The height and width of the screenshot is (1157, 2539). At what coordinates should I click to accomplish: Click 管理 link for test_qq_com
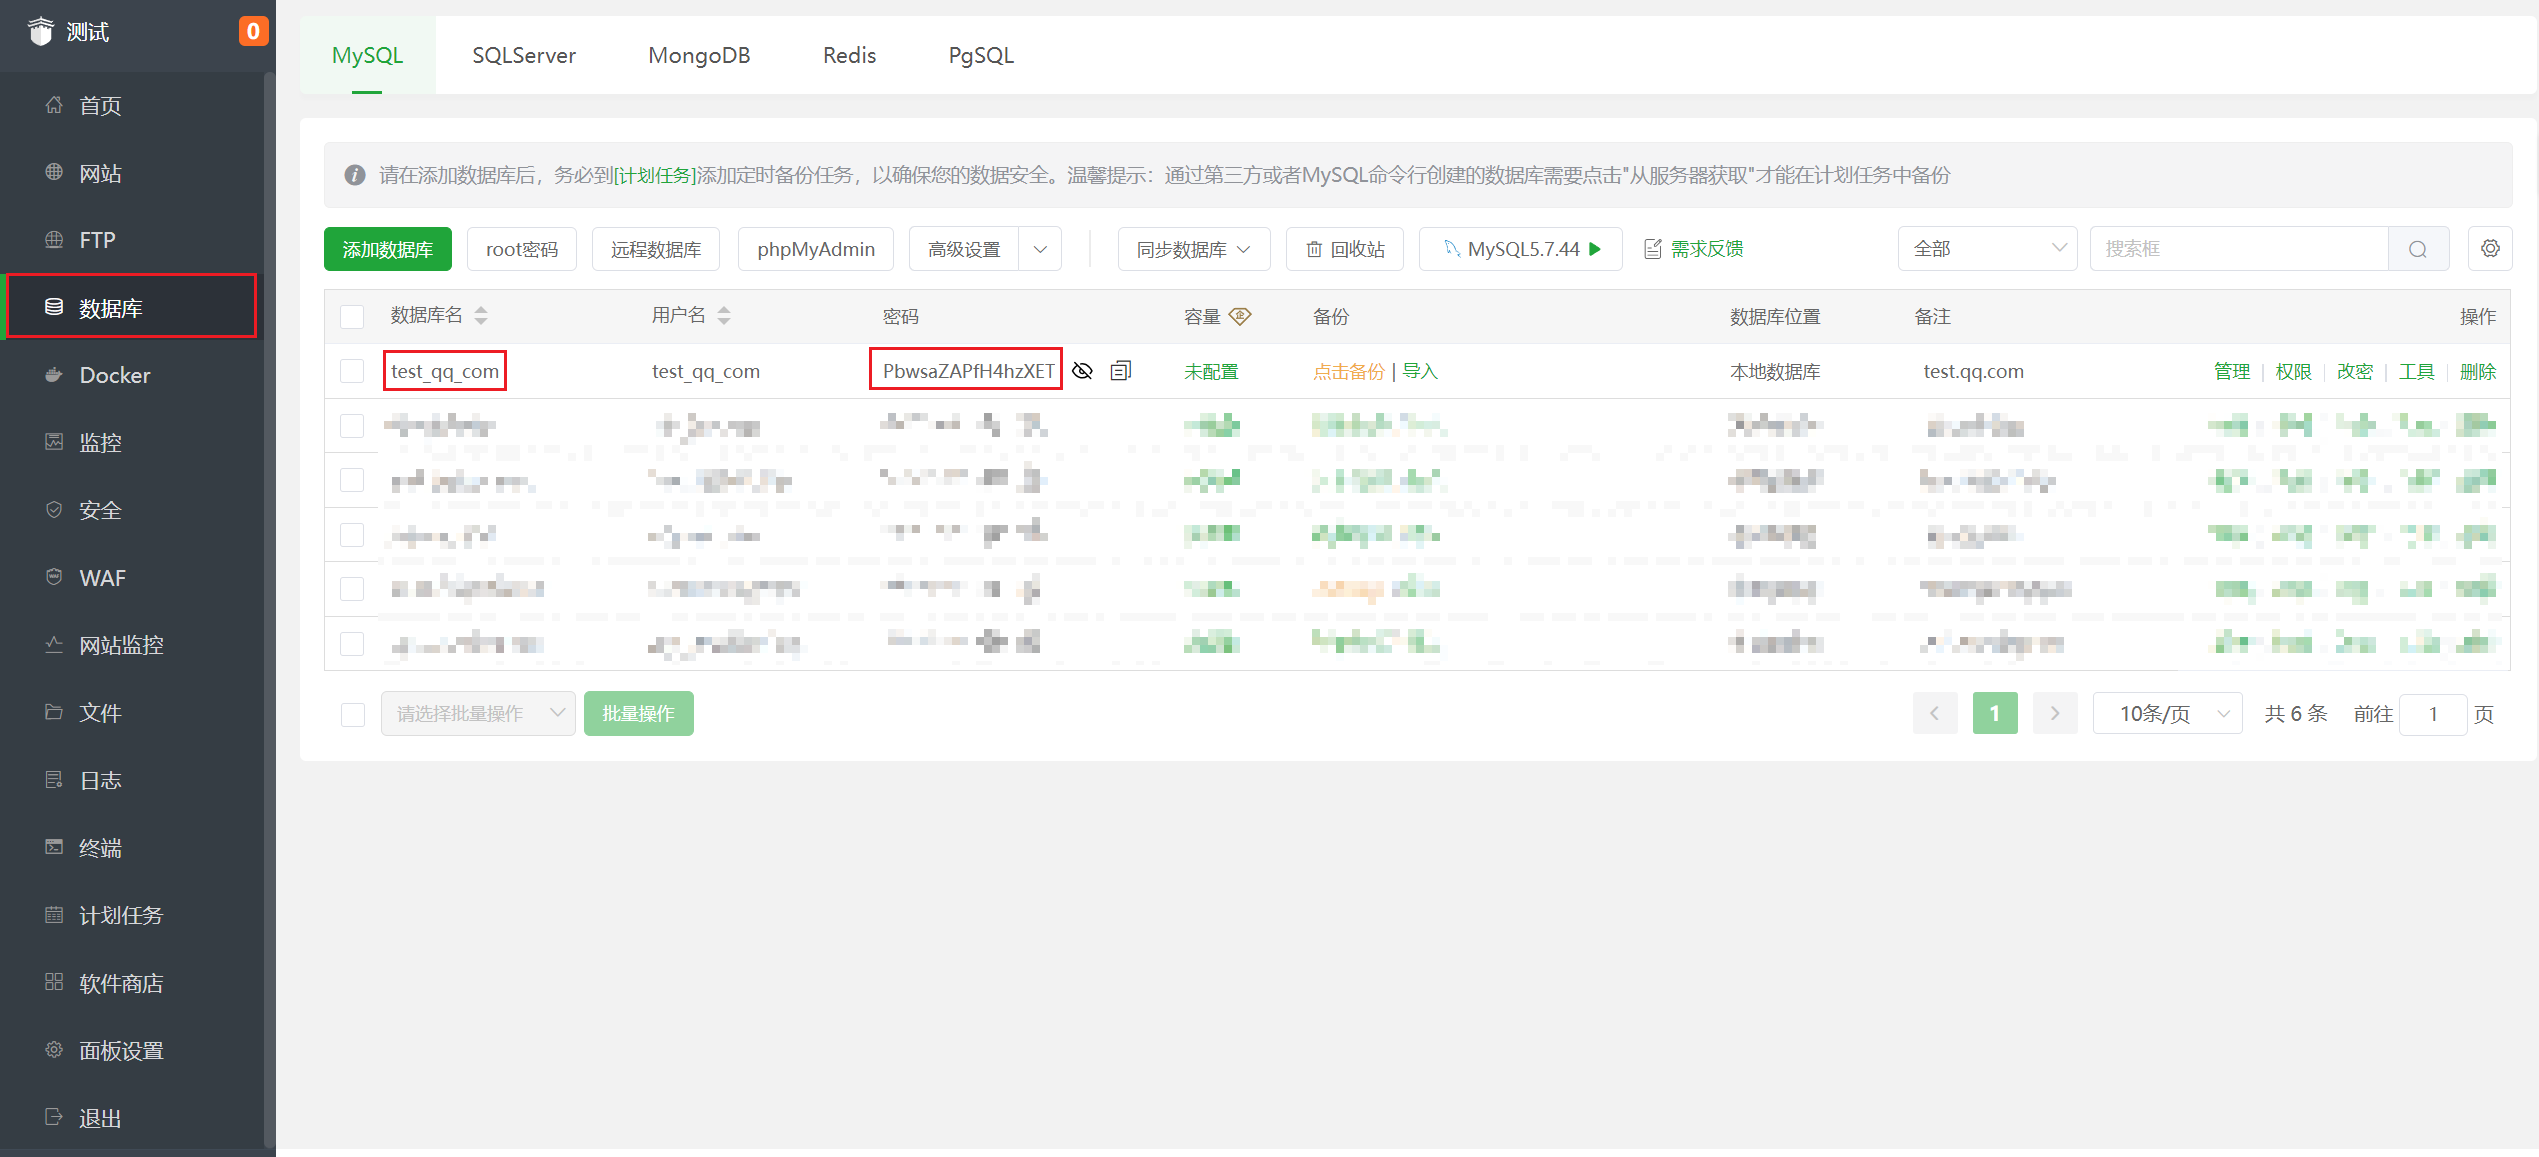2231,371
